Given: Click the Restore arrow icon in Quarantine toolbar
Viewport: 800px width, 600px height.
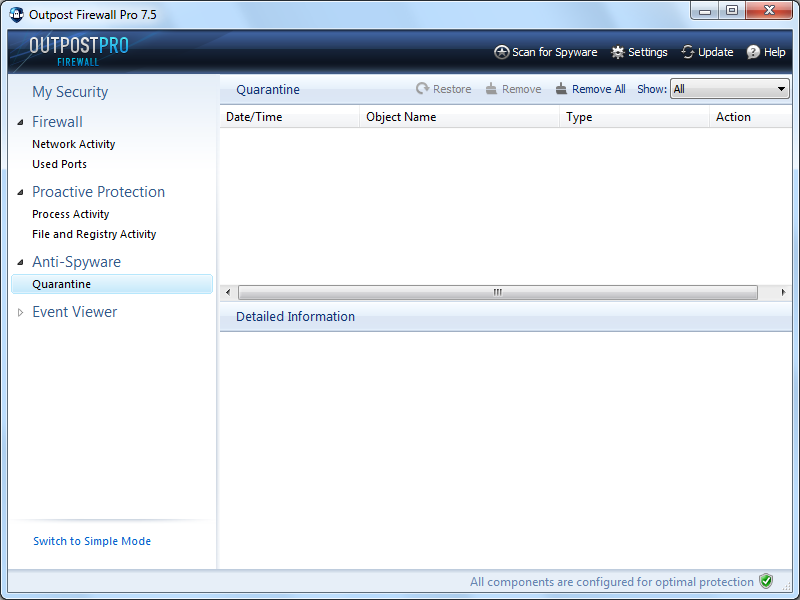Looking at the screenshot, I should [423, 89].
